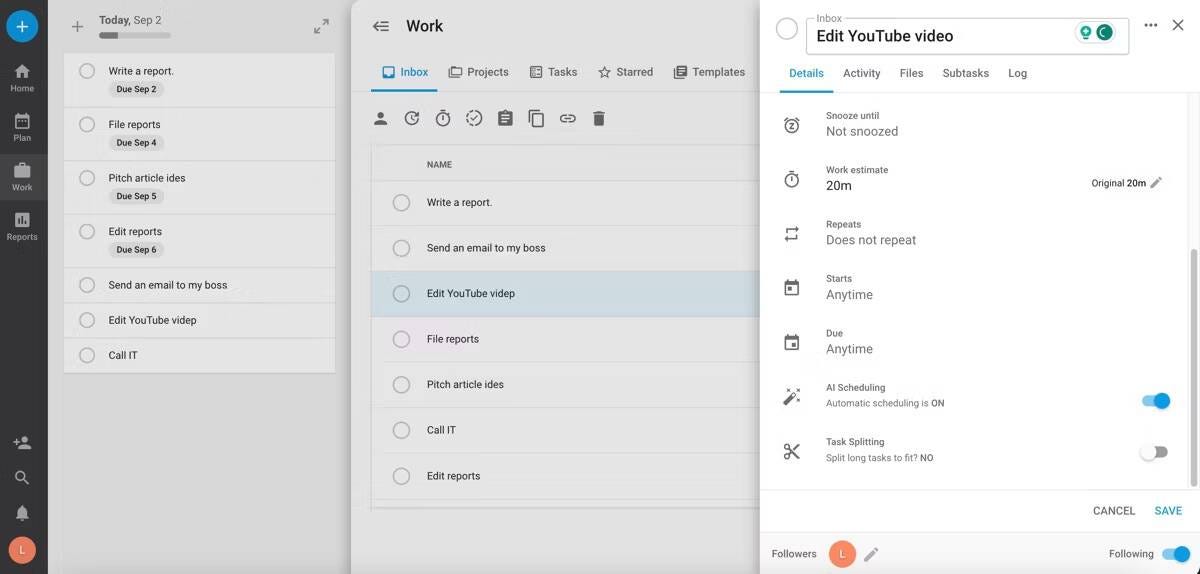Image resolution: width=1200 pixels, height=574 pixels.
Task: Click the pencil icon beside Original 20m
Action: [x=1156, y=183]
